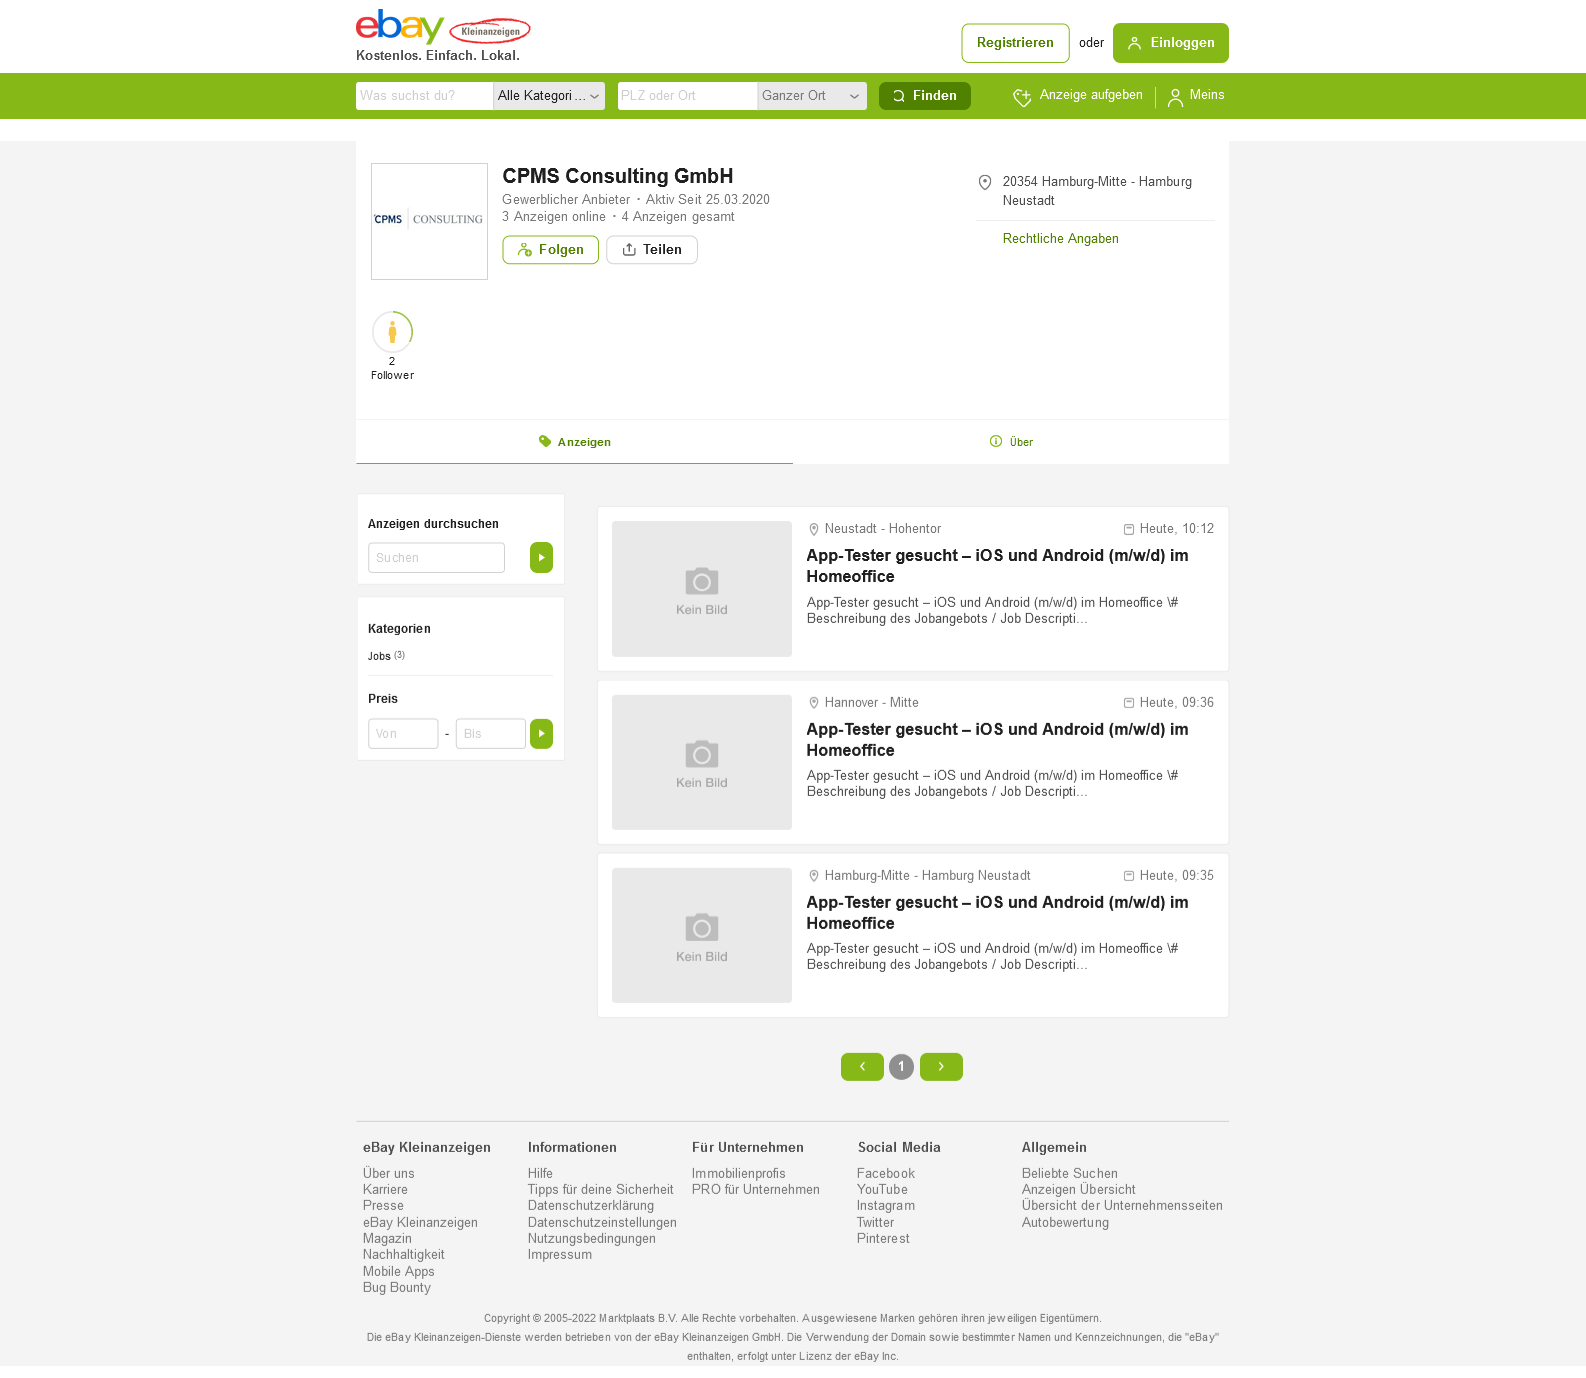Screen dimensions: 1586x1378
Task: Click the date icon beside Heute, 09:35
Action: coord(1129,876)
